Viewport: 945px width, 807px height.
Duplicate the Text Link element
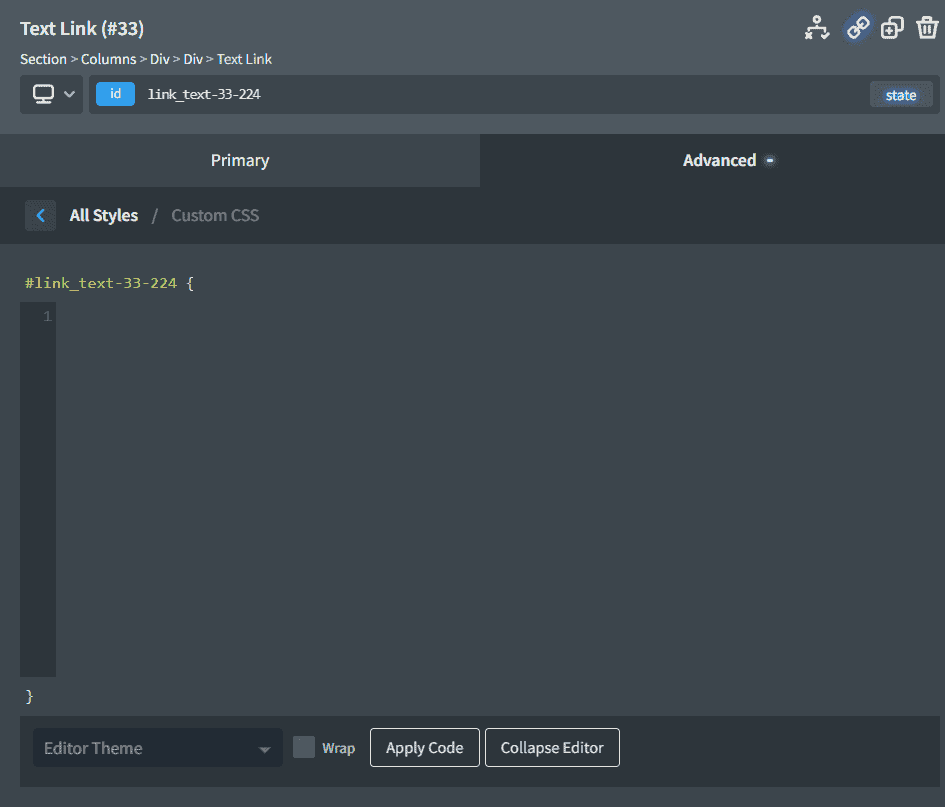(892, 28)
